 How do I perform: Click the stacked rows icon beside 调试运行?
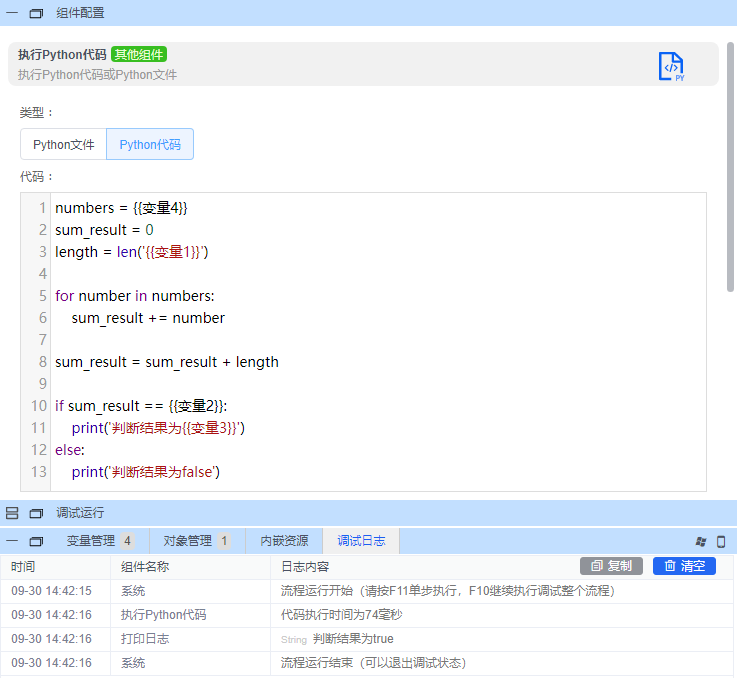[12, 513]
